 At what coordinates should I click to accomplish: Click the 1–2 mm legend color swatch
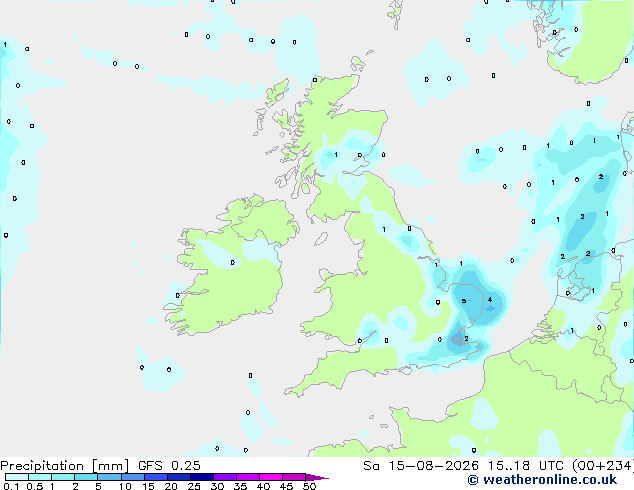63,477
